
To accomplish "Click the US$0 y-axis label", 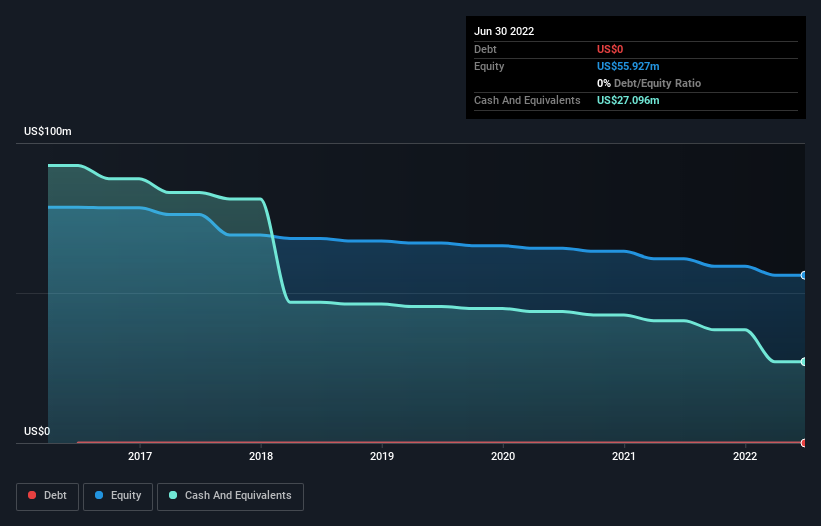I will pos(37,431).
